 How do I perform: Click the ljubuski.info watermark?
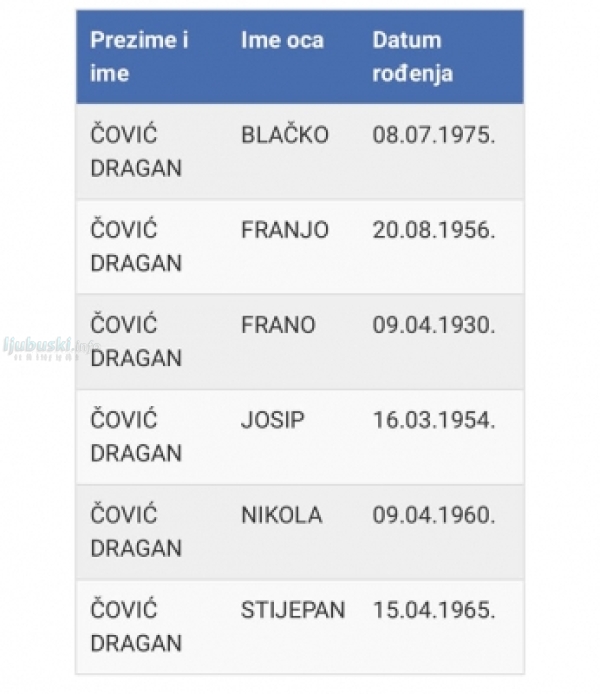(x=40, y=345)
